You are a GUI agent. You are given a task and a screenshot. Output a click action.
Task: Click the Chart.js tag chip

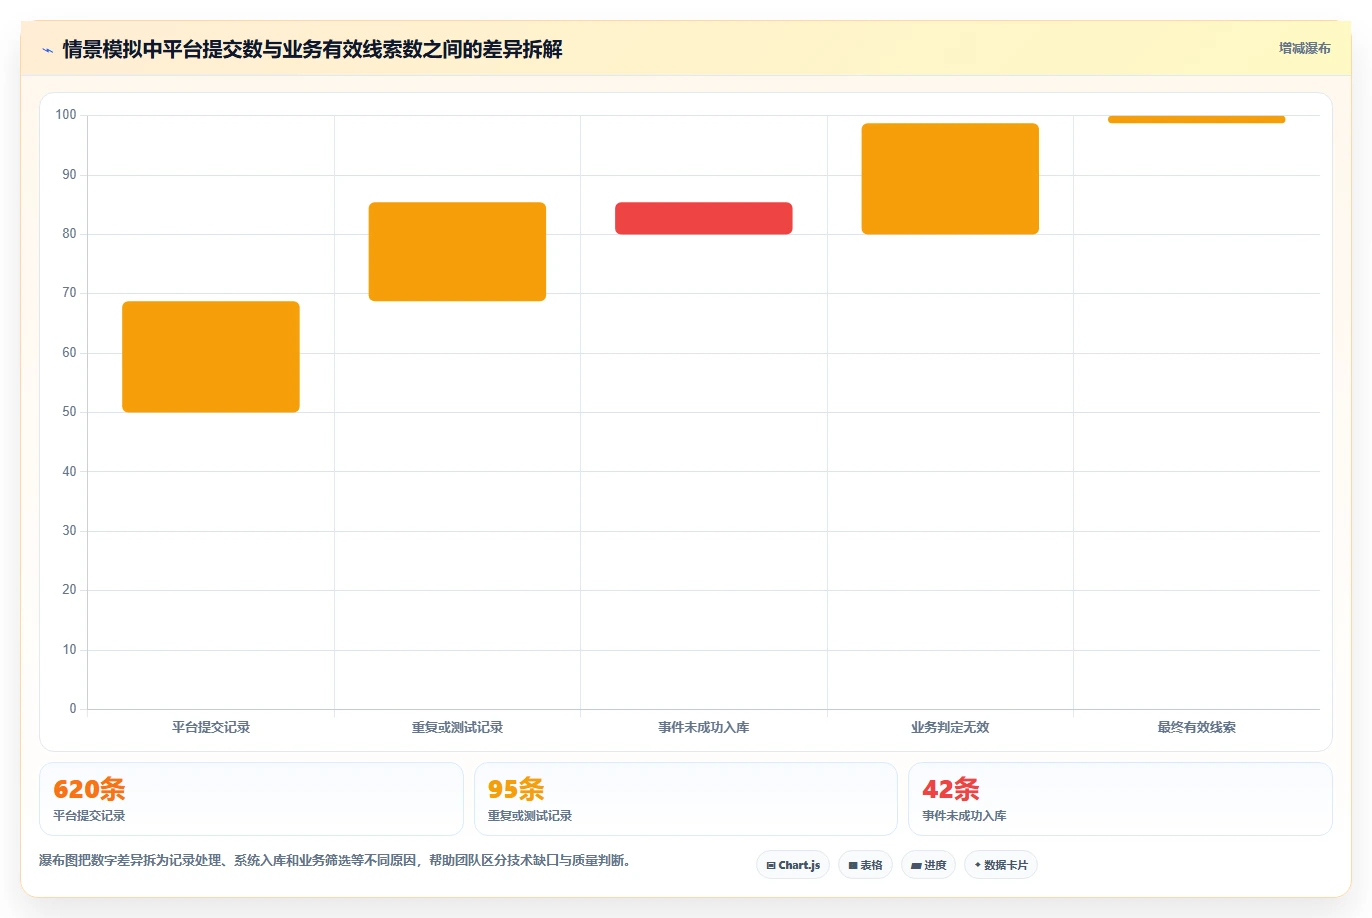793,865
